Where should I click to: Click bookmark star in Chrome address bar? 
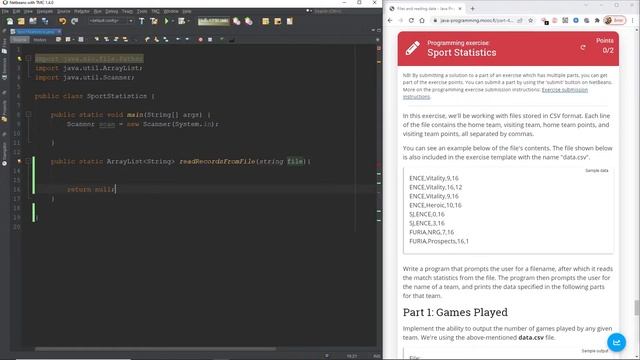(531, 20)
